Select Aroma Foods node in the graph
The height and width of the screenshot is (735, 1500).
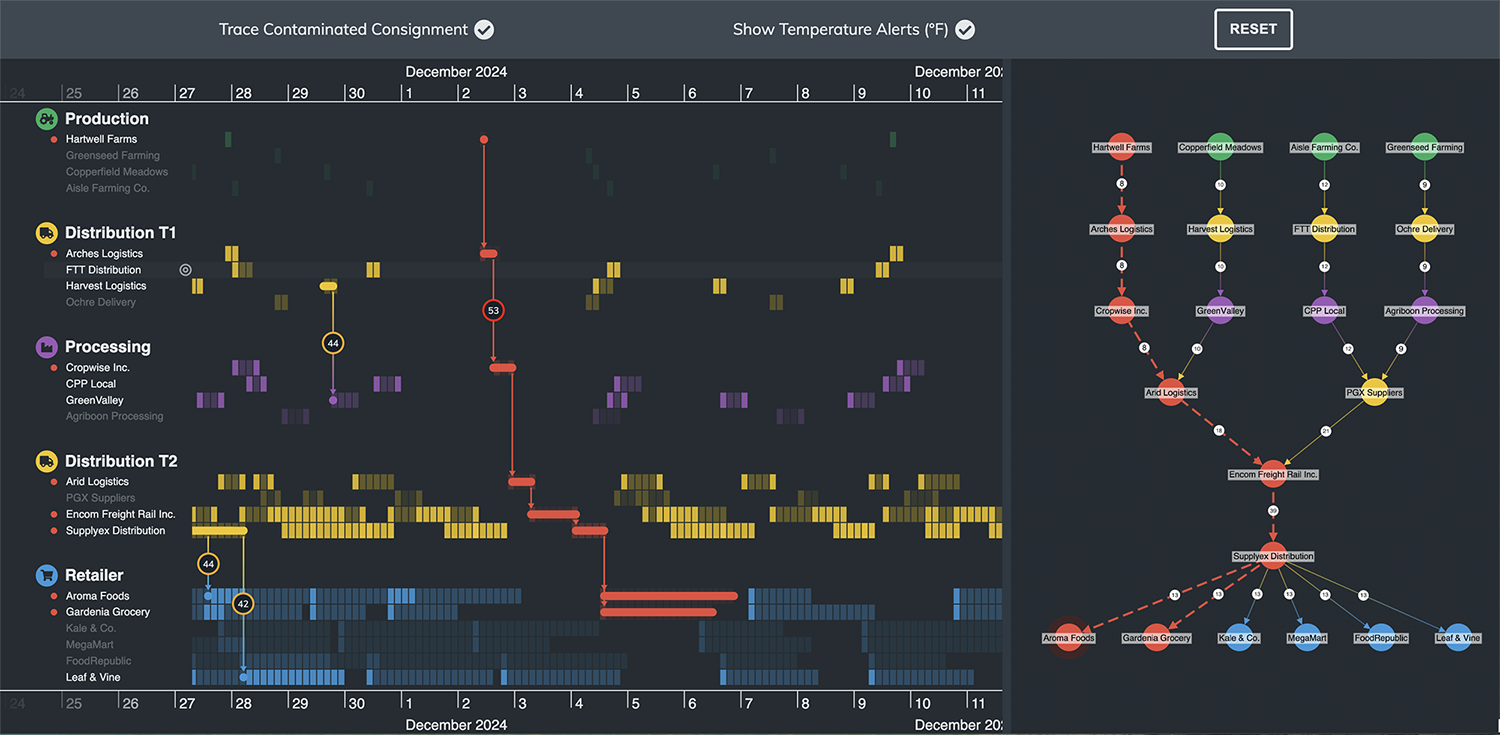tap(1069, 638)
